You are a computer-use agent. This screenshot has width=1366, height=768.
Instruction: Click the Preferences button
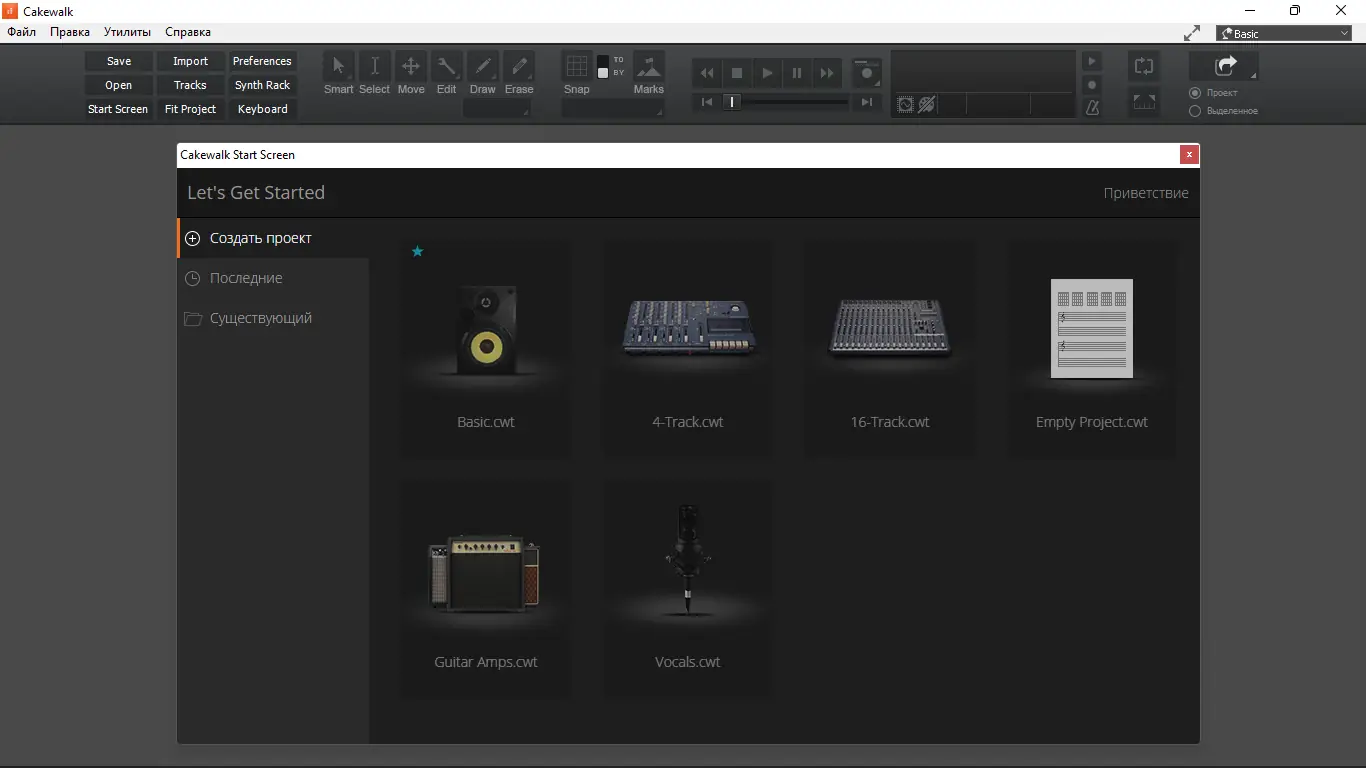[x=262, y=61]
